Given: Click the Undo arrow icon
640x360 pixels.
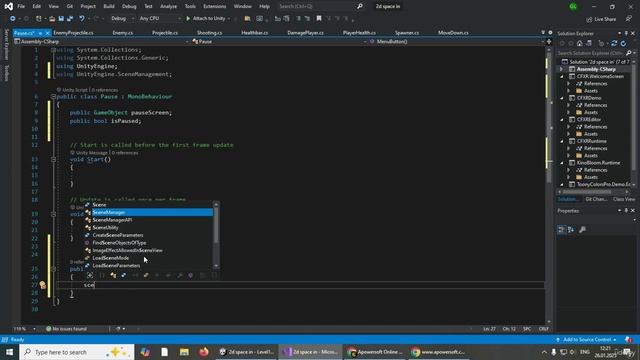Looking at the screenshot, I should coord(82,19).
